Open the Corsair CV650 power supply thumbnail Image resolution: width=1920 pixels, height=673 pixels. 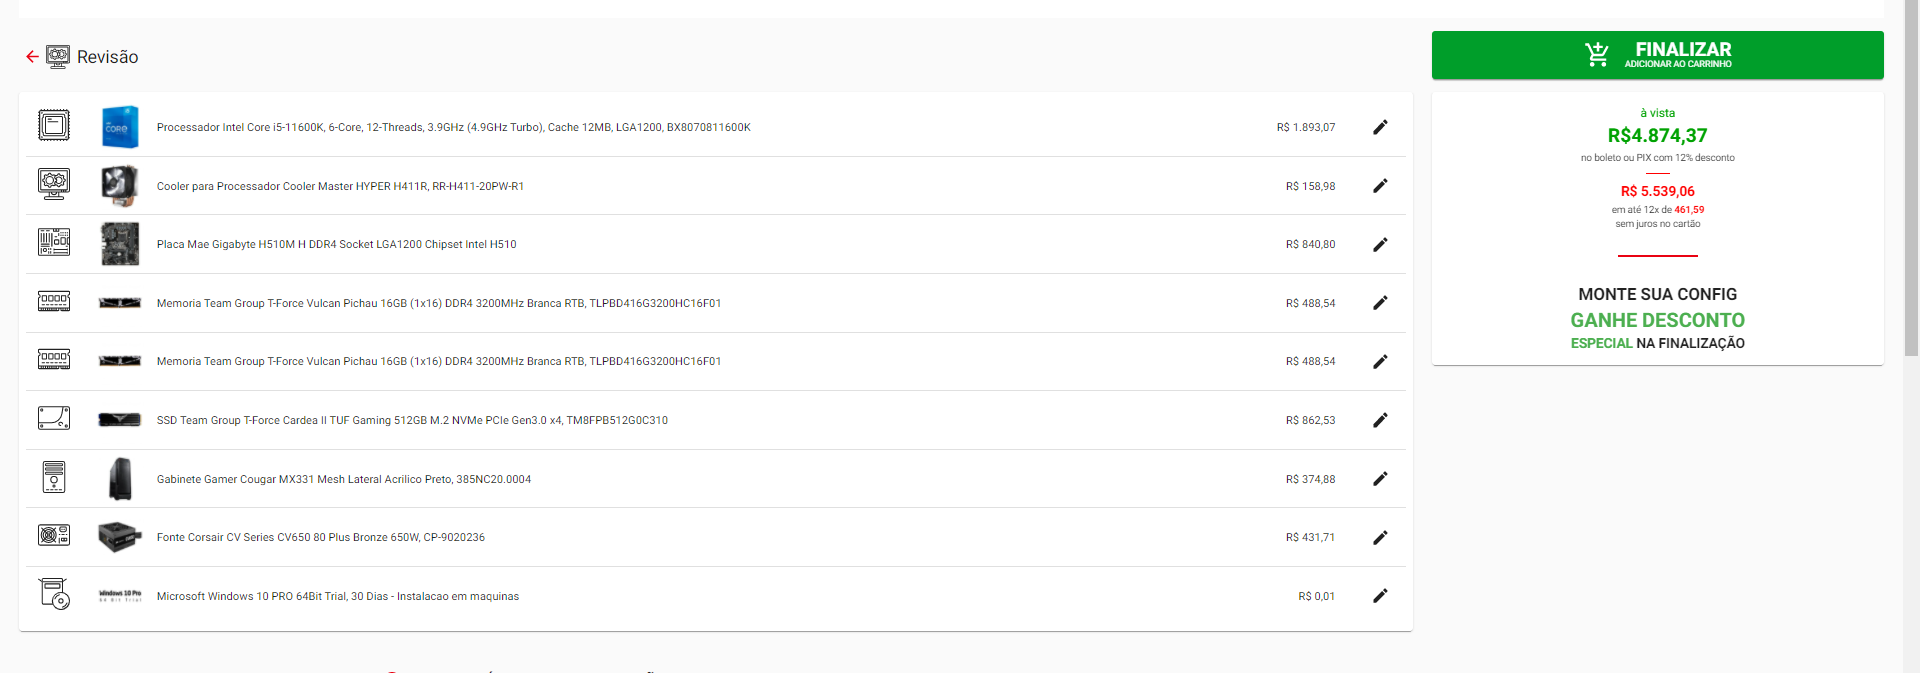[120, 537]
